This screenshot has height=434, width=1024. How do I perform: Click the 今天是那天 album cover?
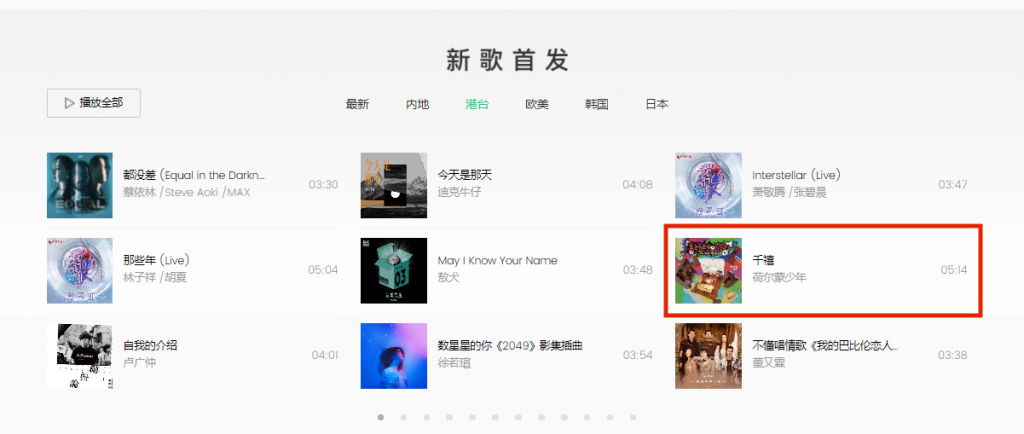[394, 185]
